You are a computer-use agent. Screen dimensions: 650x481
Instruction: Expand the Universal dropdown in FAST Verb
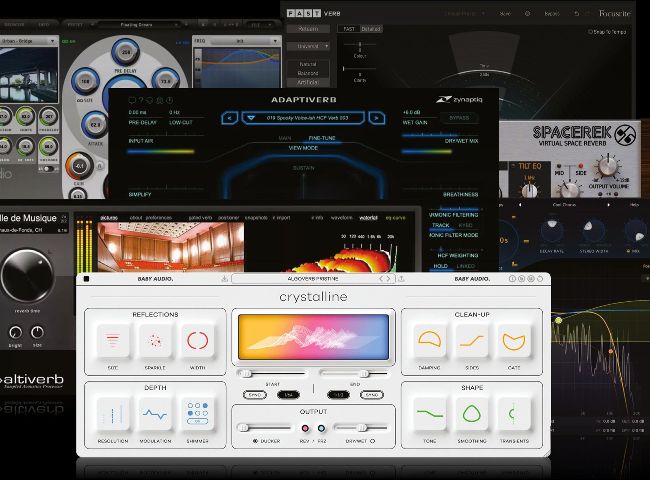tap(308, 46)
